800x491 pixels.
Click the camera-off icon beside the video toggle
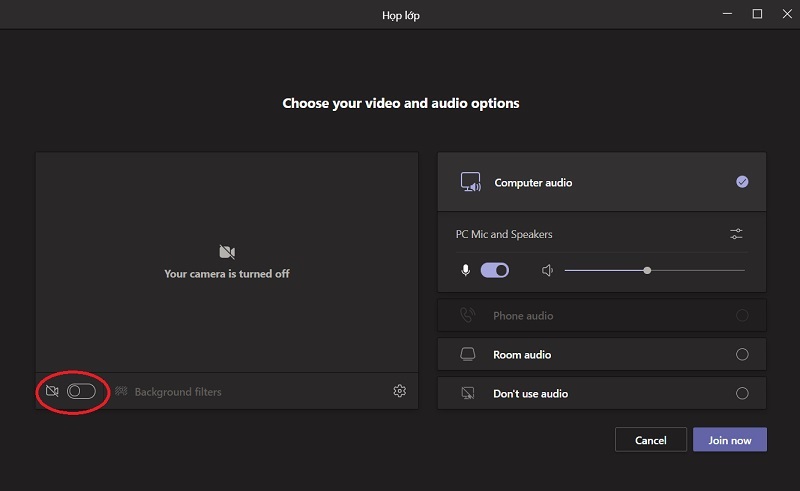click(52, 391)
